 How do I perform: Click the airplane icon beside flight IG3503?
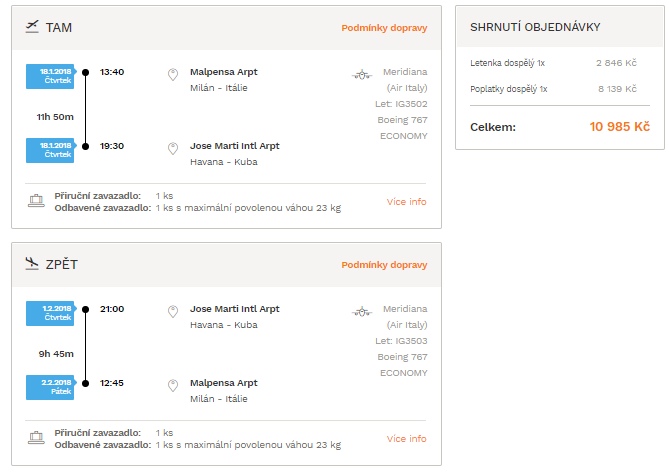pos(362,312)
